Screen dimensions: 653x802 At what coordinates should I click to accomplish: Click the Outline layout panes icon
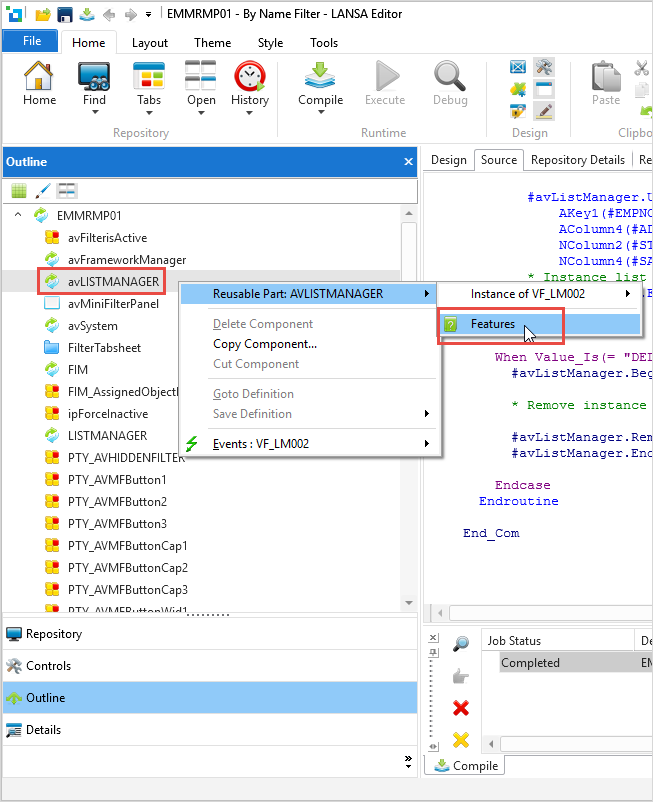pyautogui.click(x=67, y=191)
